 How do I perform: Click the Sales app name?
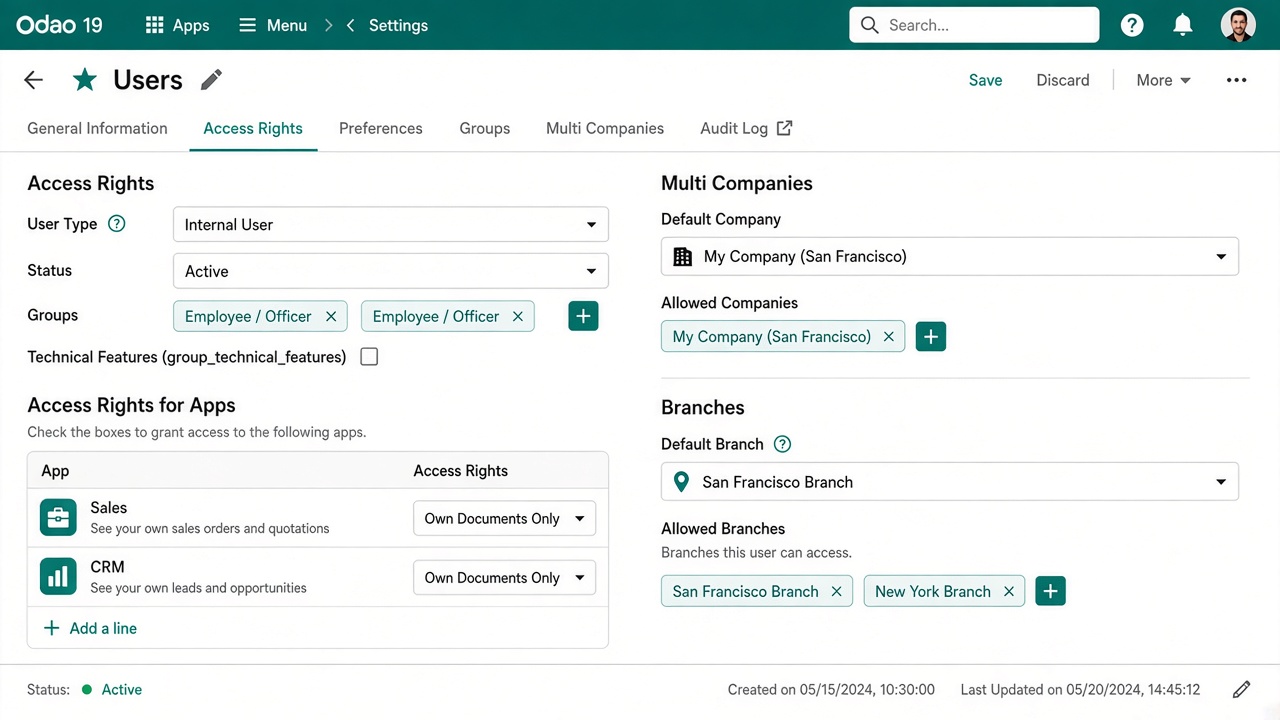(109, 508)
